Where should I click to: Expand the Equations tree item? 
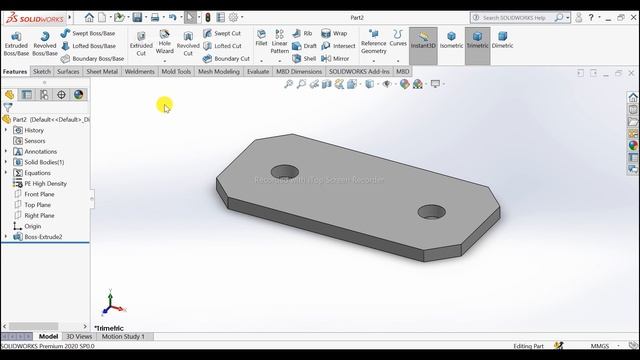pos(6,173)
